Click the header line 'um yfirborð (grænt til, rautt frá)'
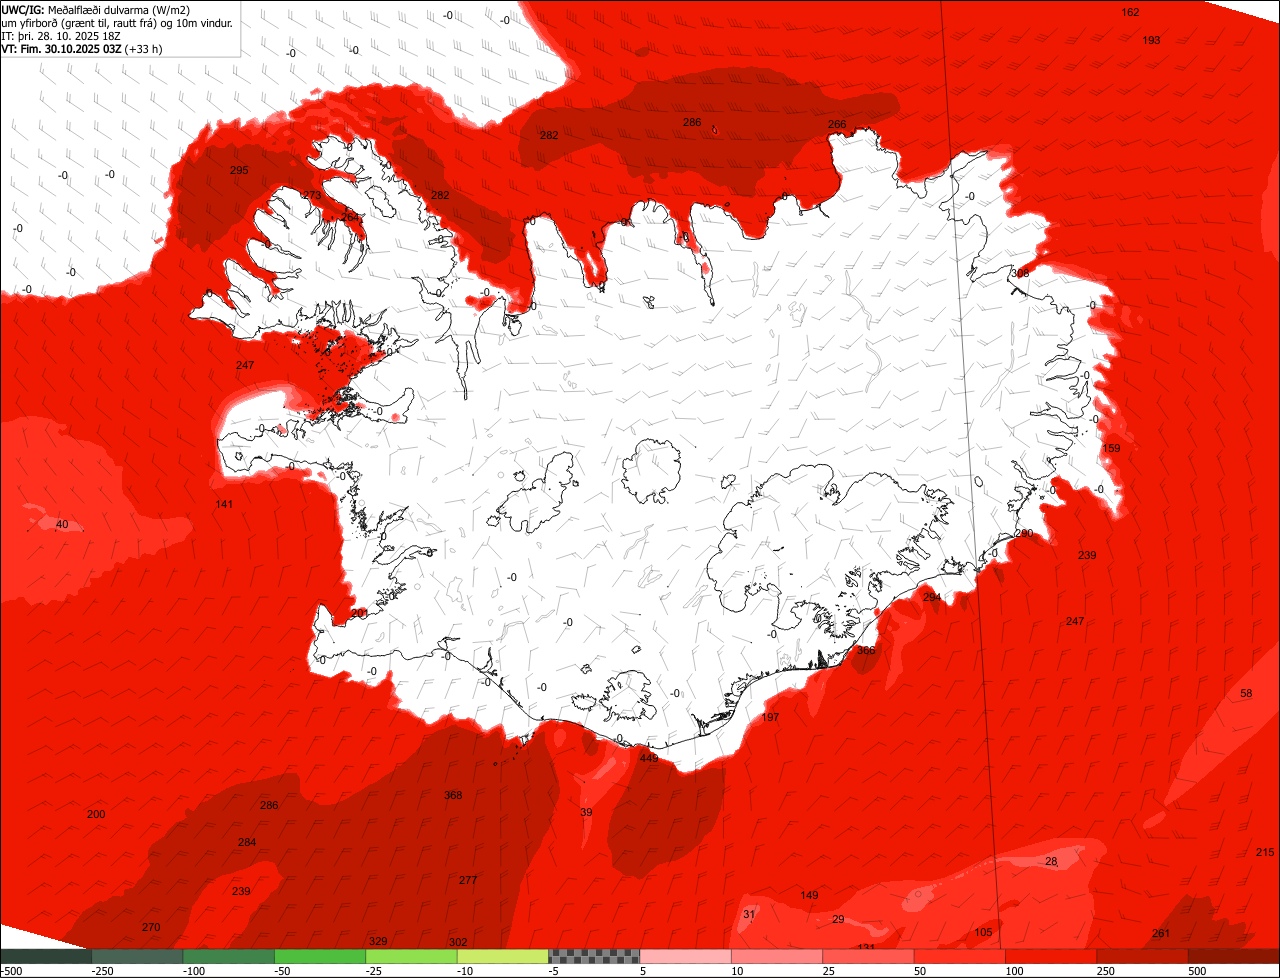 point(80,23)
